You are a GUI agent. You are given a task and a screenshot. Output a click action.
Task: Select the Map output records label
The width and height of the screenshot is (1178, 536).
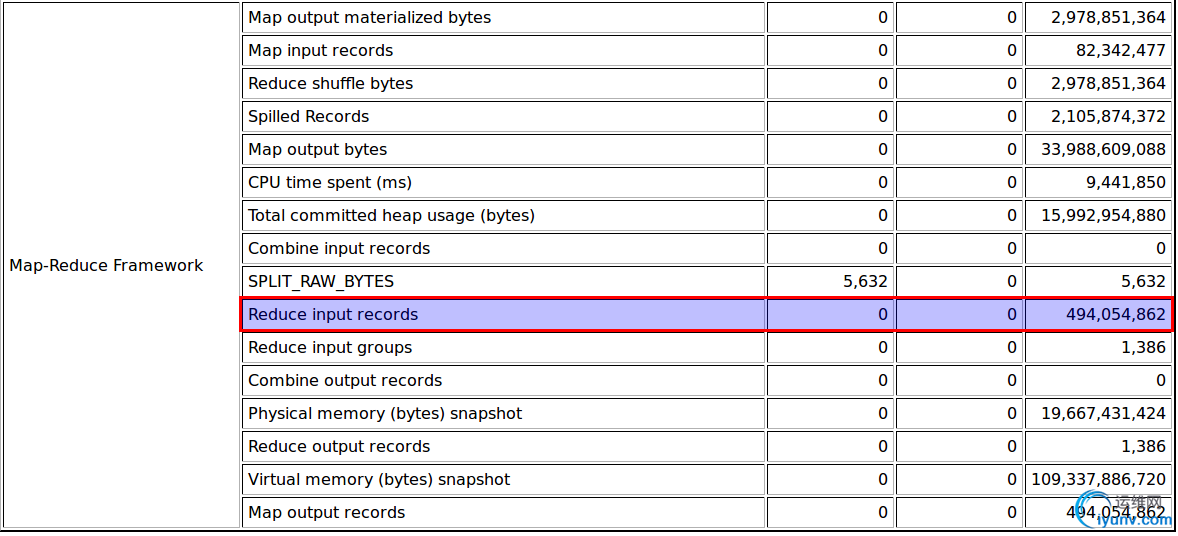click(327, 513)
